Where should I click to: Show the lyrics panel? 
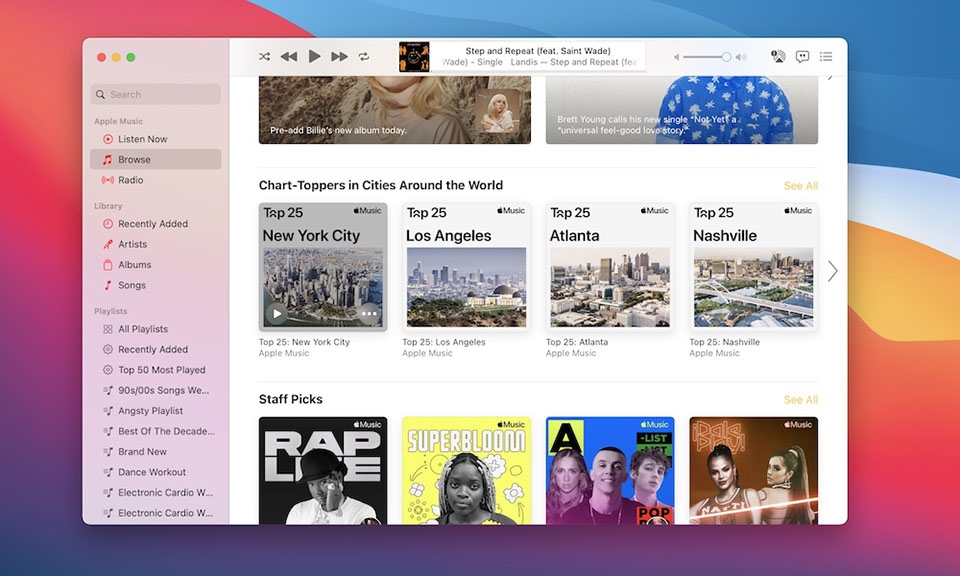pos(802,56)
